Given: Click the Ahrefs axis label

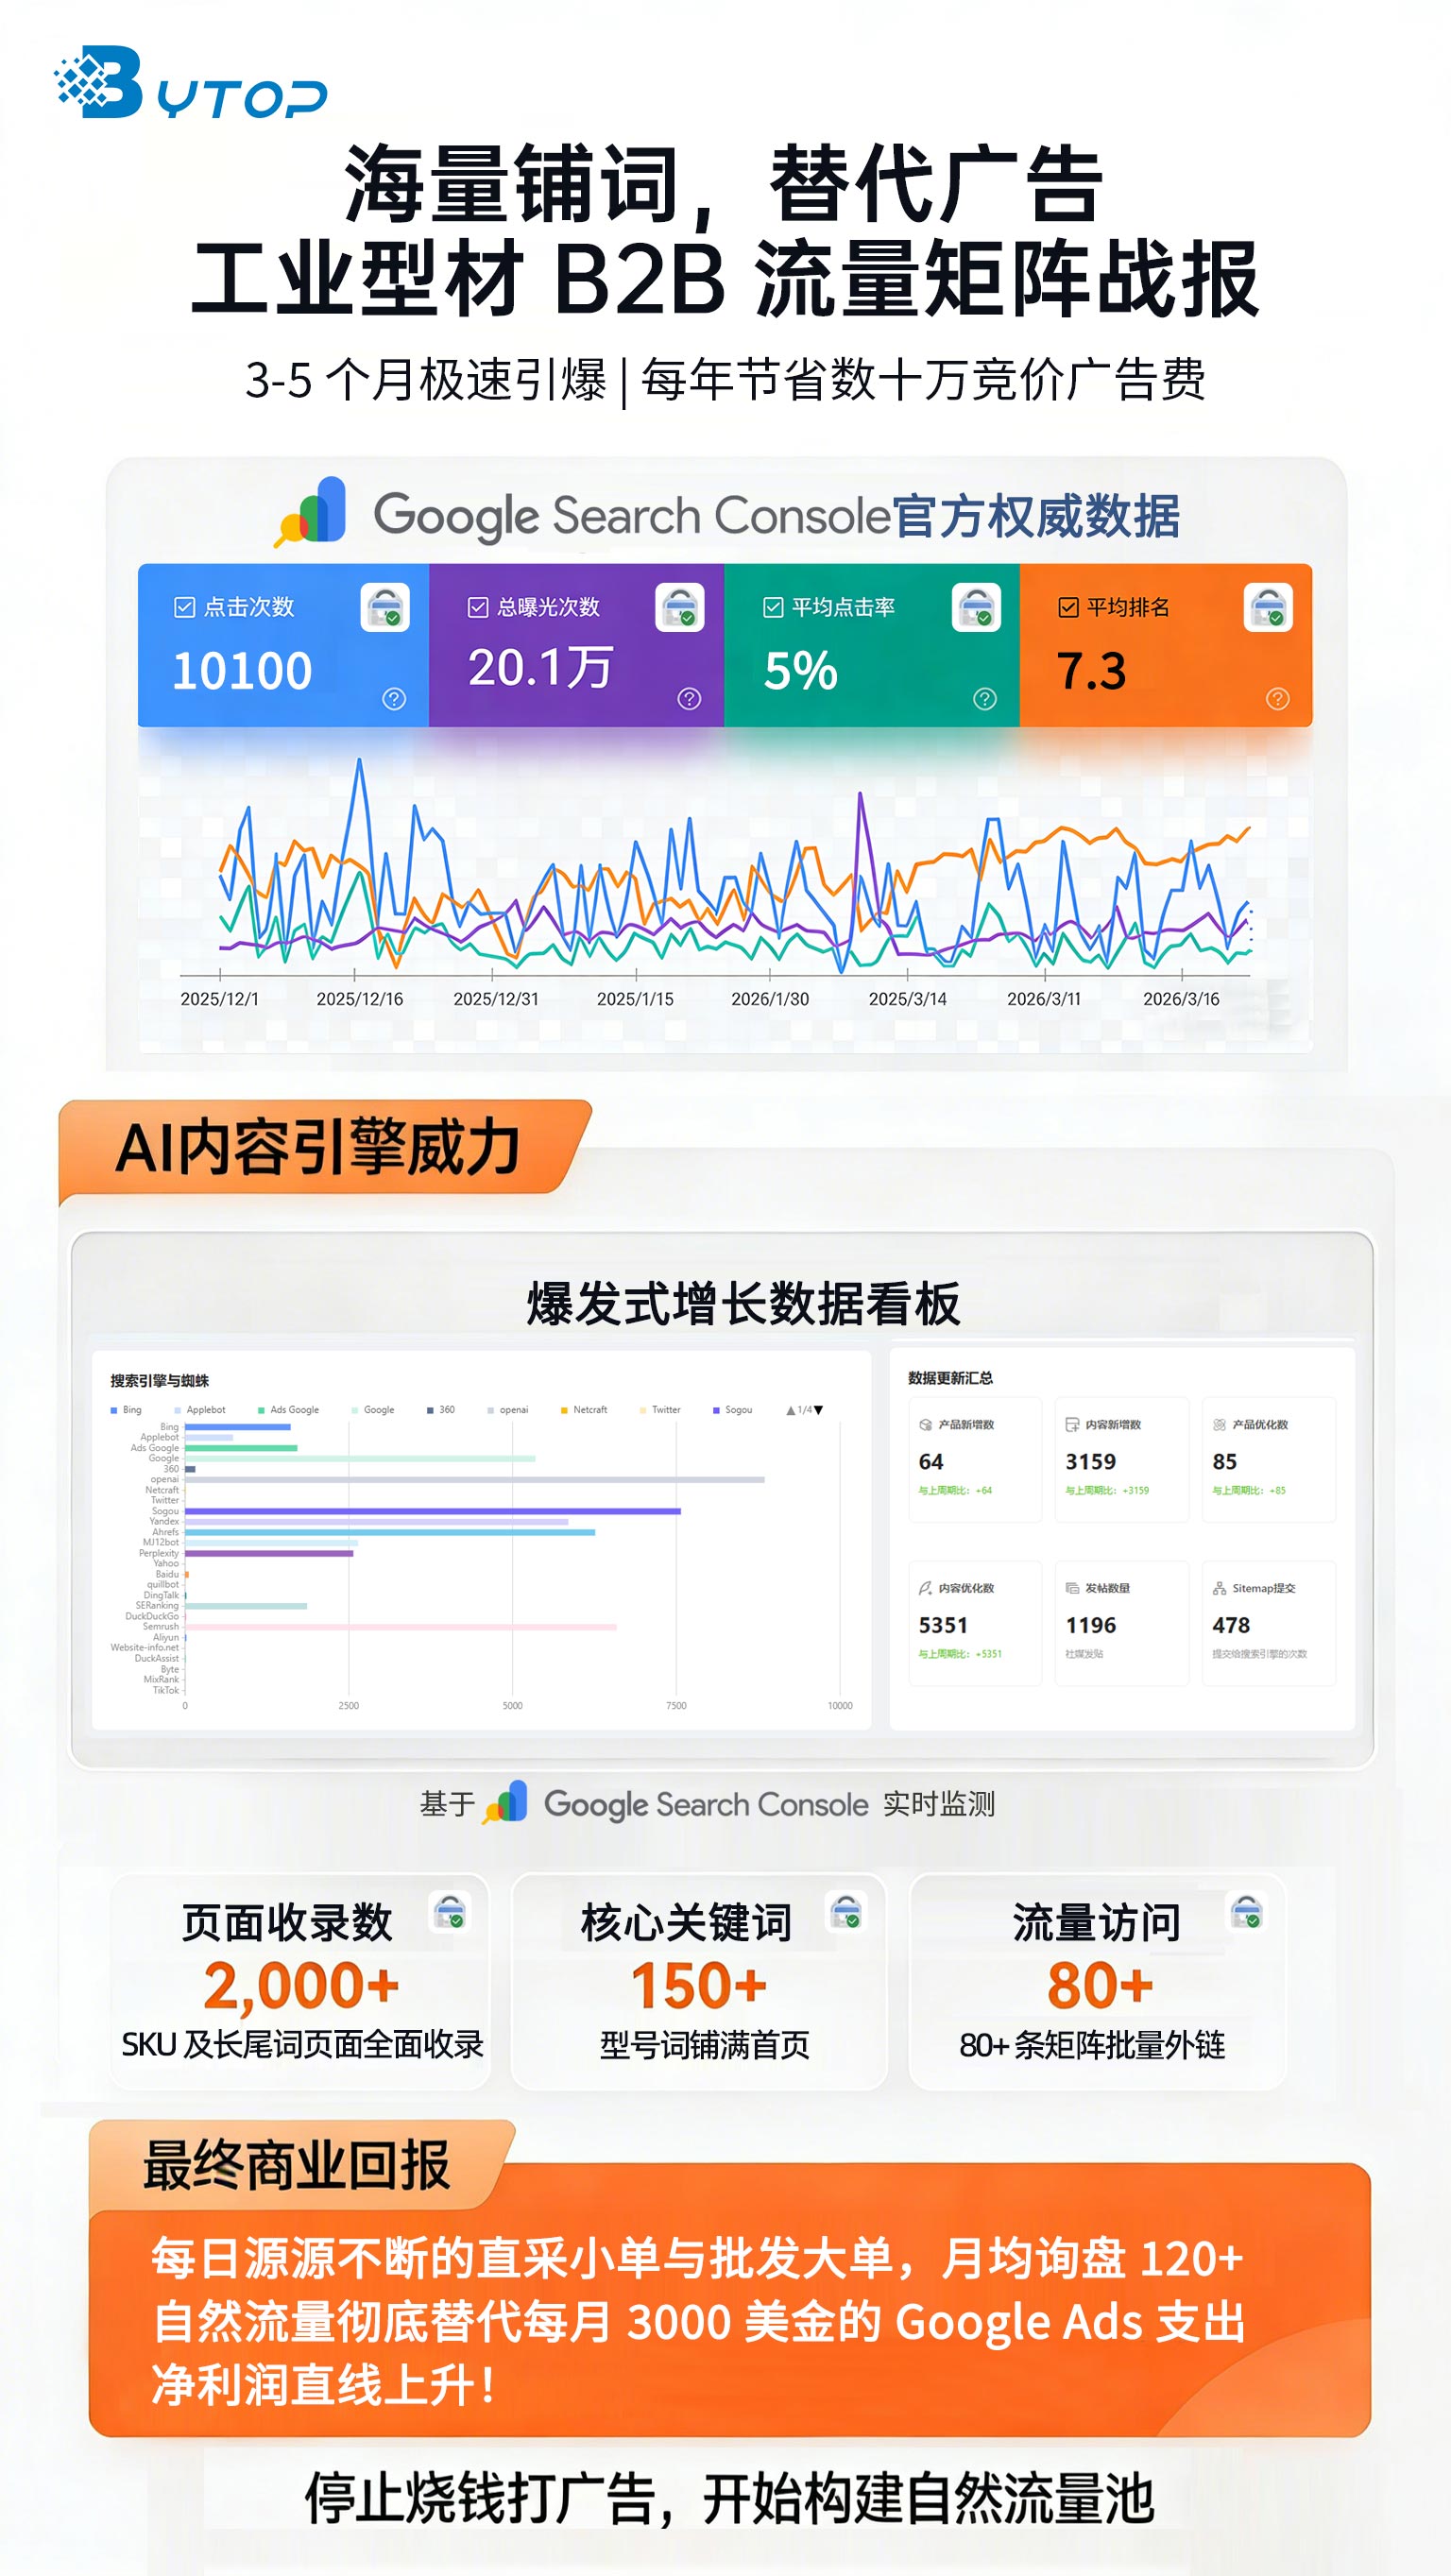Looking at the screenshot, I should [x=165, y=1532].
